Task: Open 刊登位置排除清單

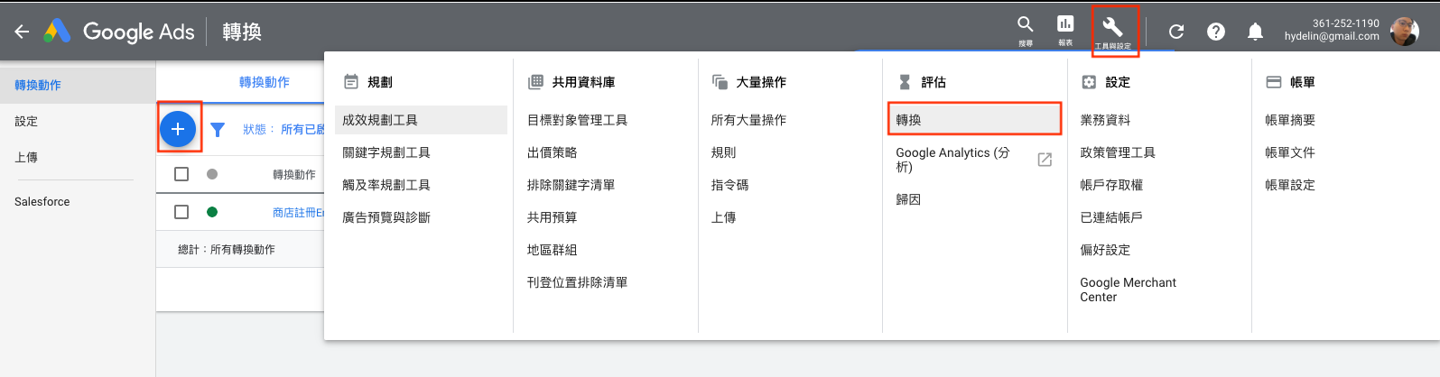Action: [x=577, y=283]
